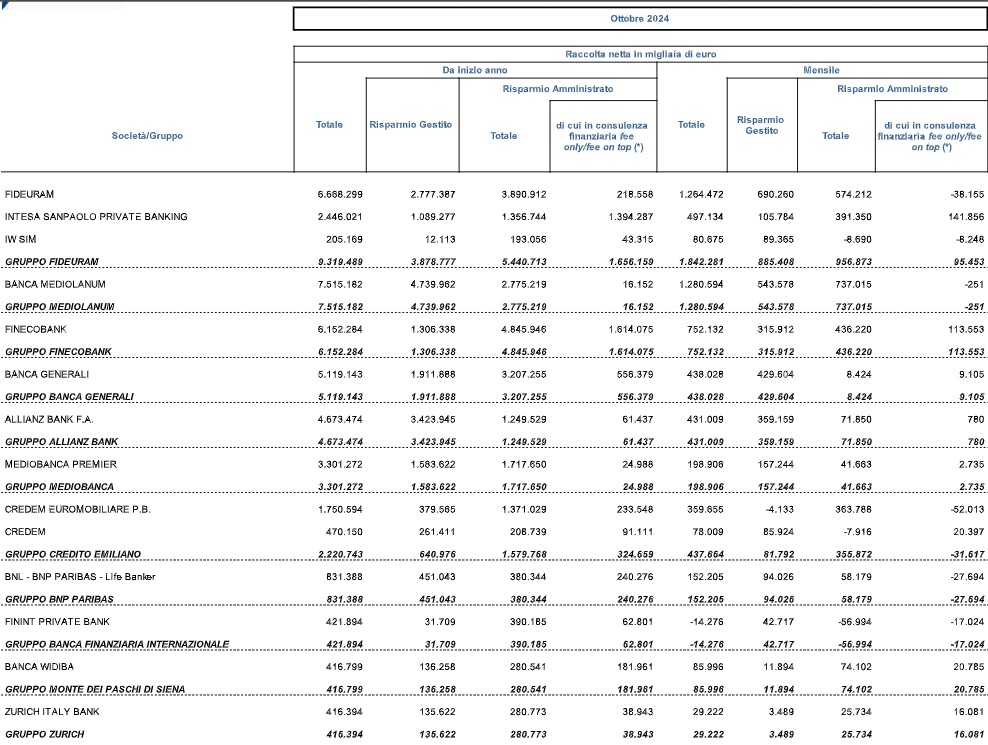Select the GRUPPO BANCA GENERALI subtotal label
Image resolution: width=988 pixels, height=745 pixels.
[x=69, y=397]
